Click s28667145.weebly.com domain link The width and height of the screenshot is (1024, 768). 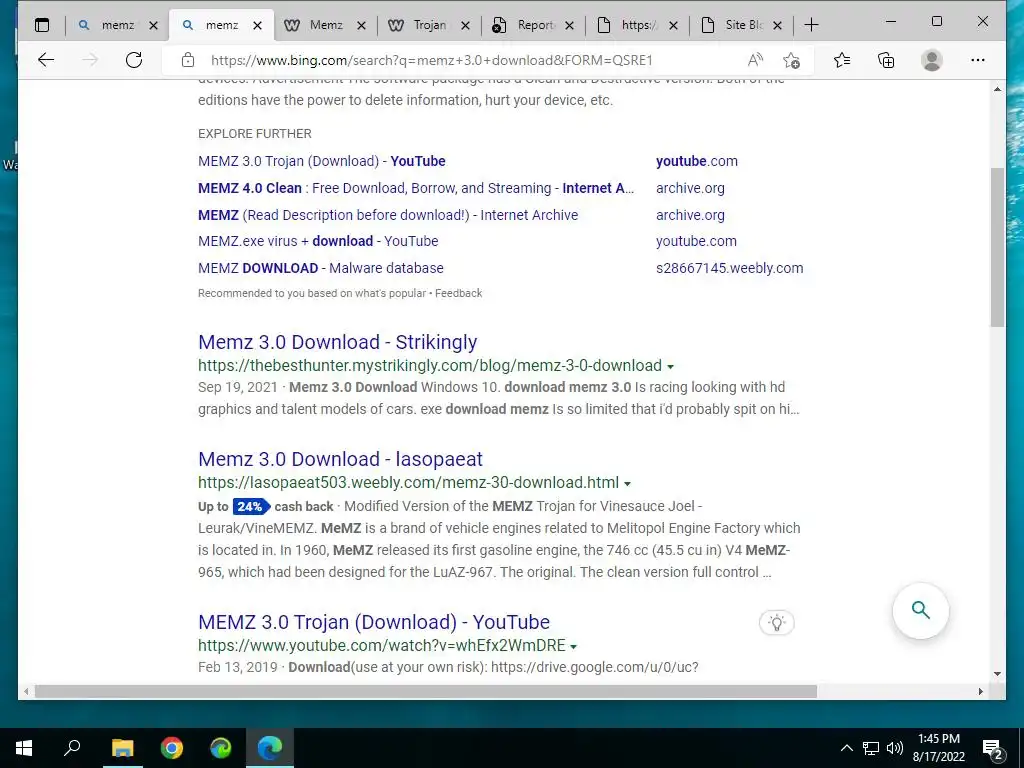click(x=729, y=268)
